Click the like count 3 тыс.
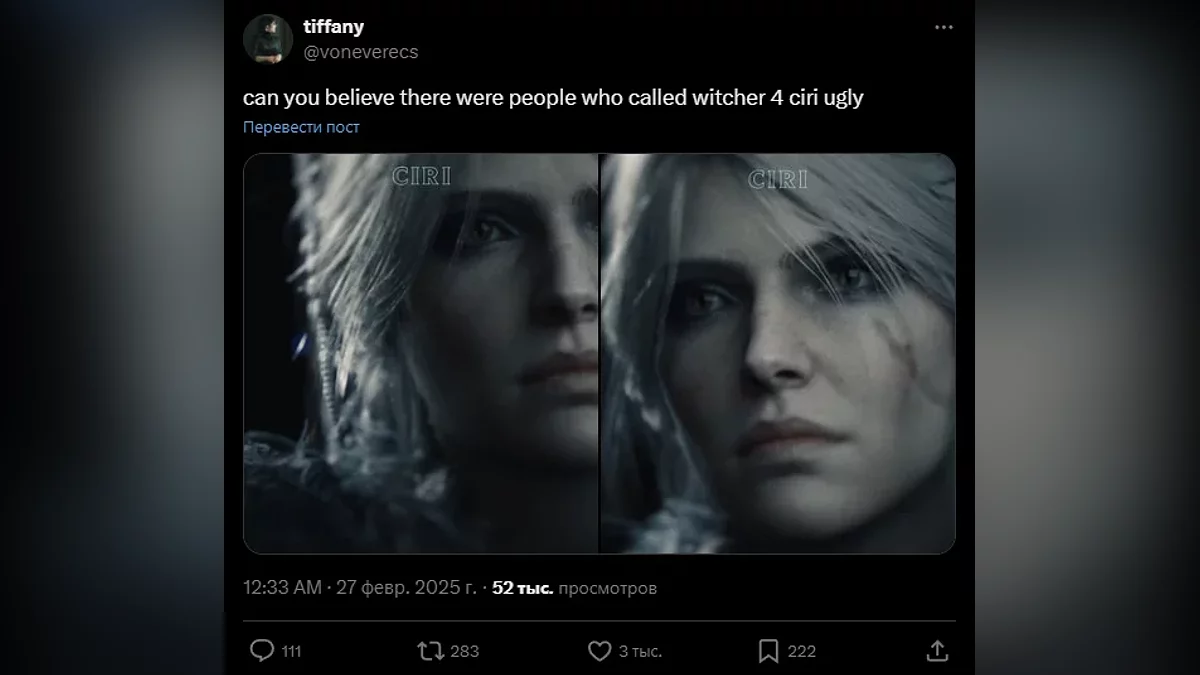This screenshot has height=675, width=1200. click(640, 651)
